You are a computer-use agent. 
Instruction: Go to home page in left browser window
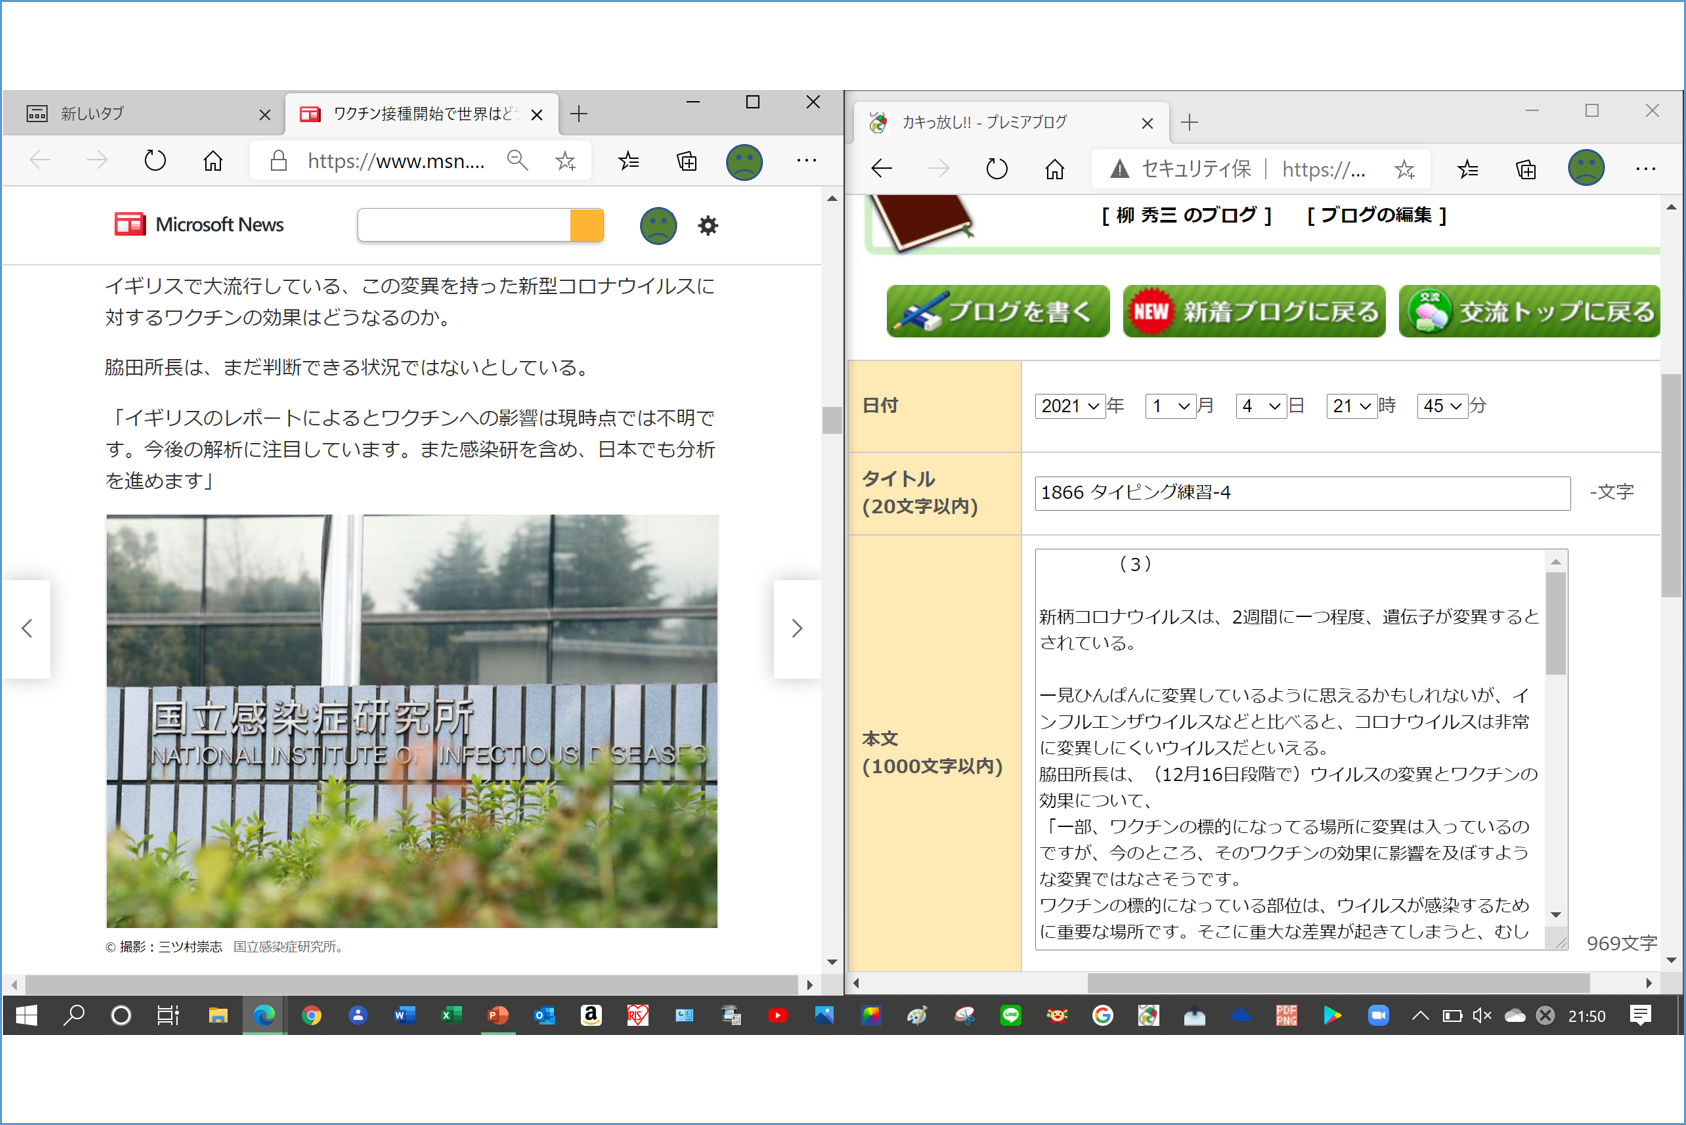click(213, 161)
